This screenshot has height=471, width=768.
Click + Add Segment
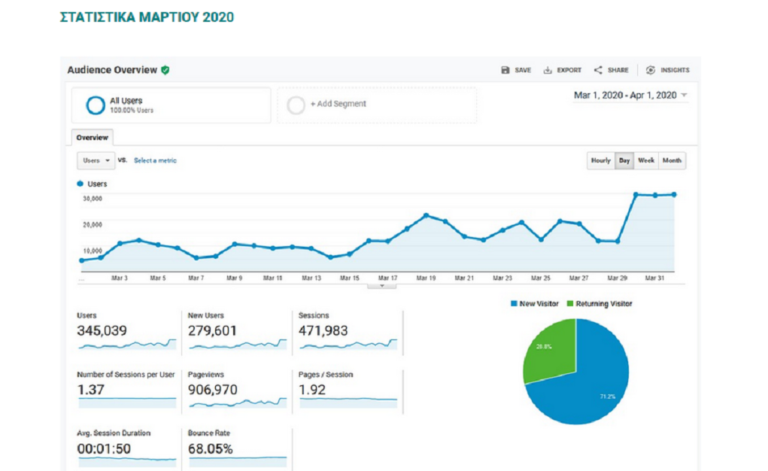(x=338, y=104)
